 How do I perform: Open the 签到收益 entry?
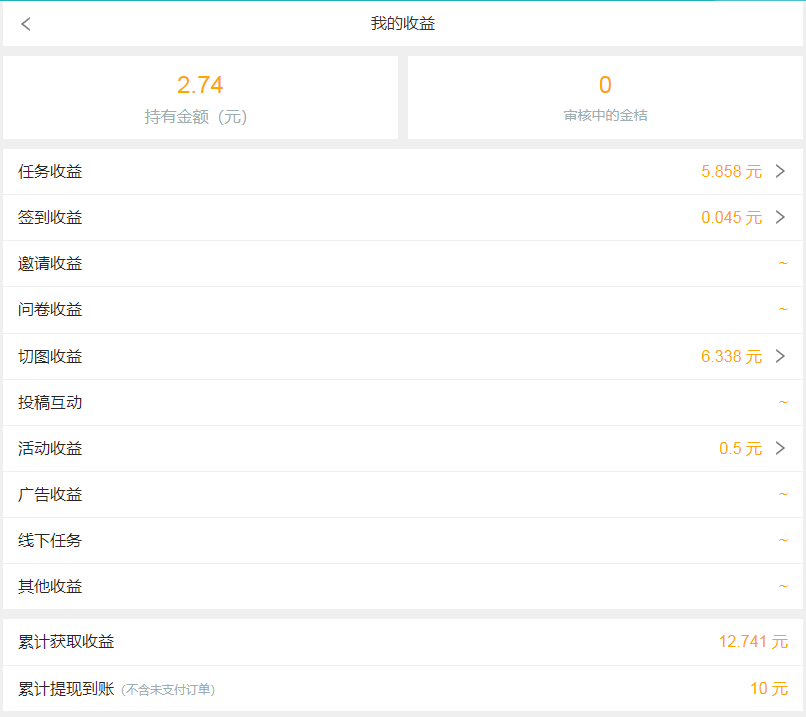click(403, 217)
